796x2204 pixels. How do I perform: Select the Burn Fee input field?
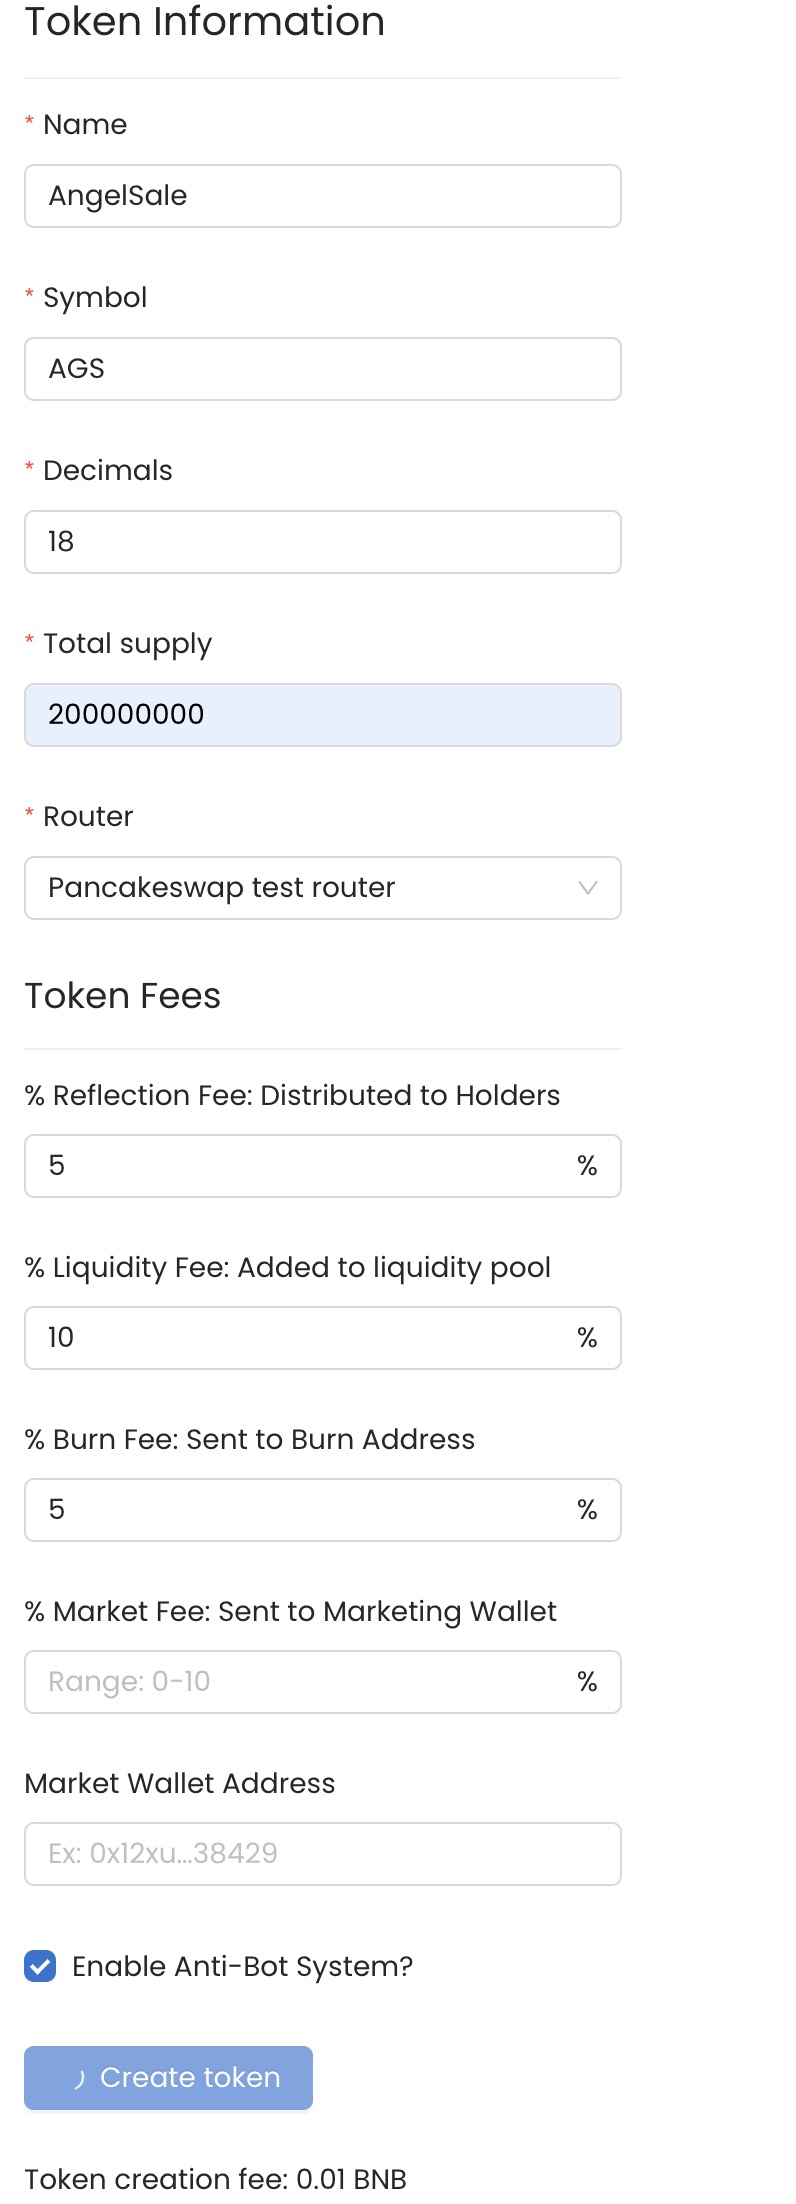(x=323, y=1510)
